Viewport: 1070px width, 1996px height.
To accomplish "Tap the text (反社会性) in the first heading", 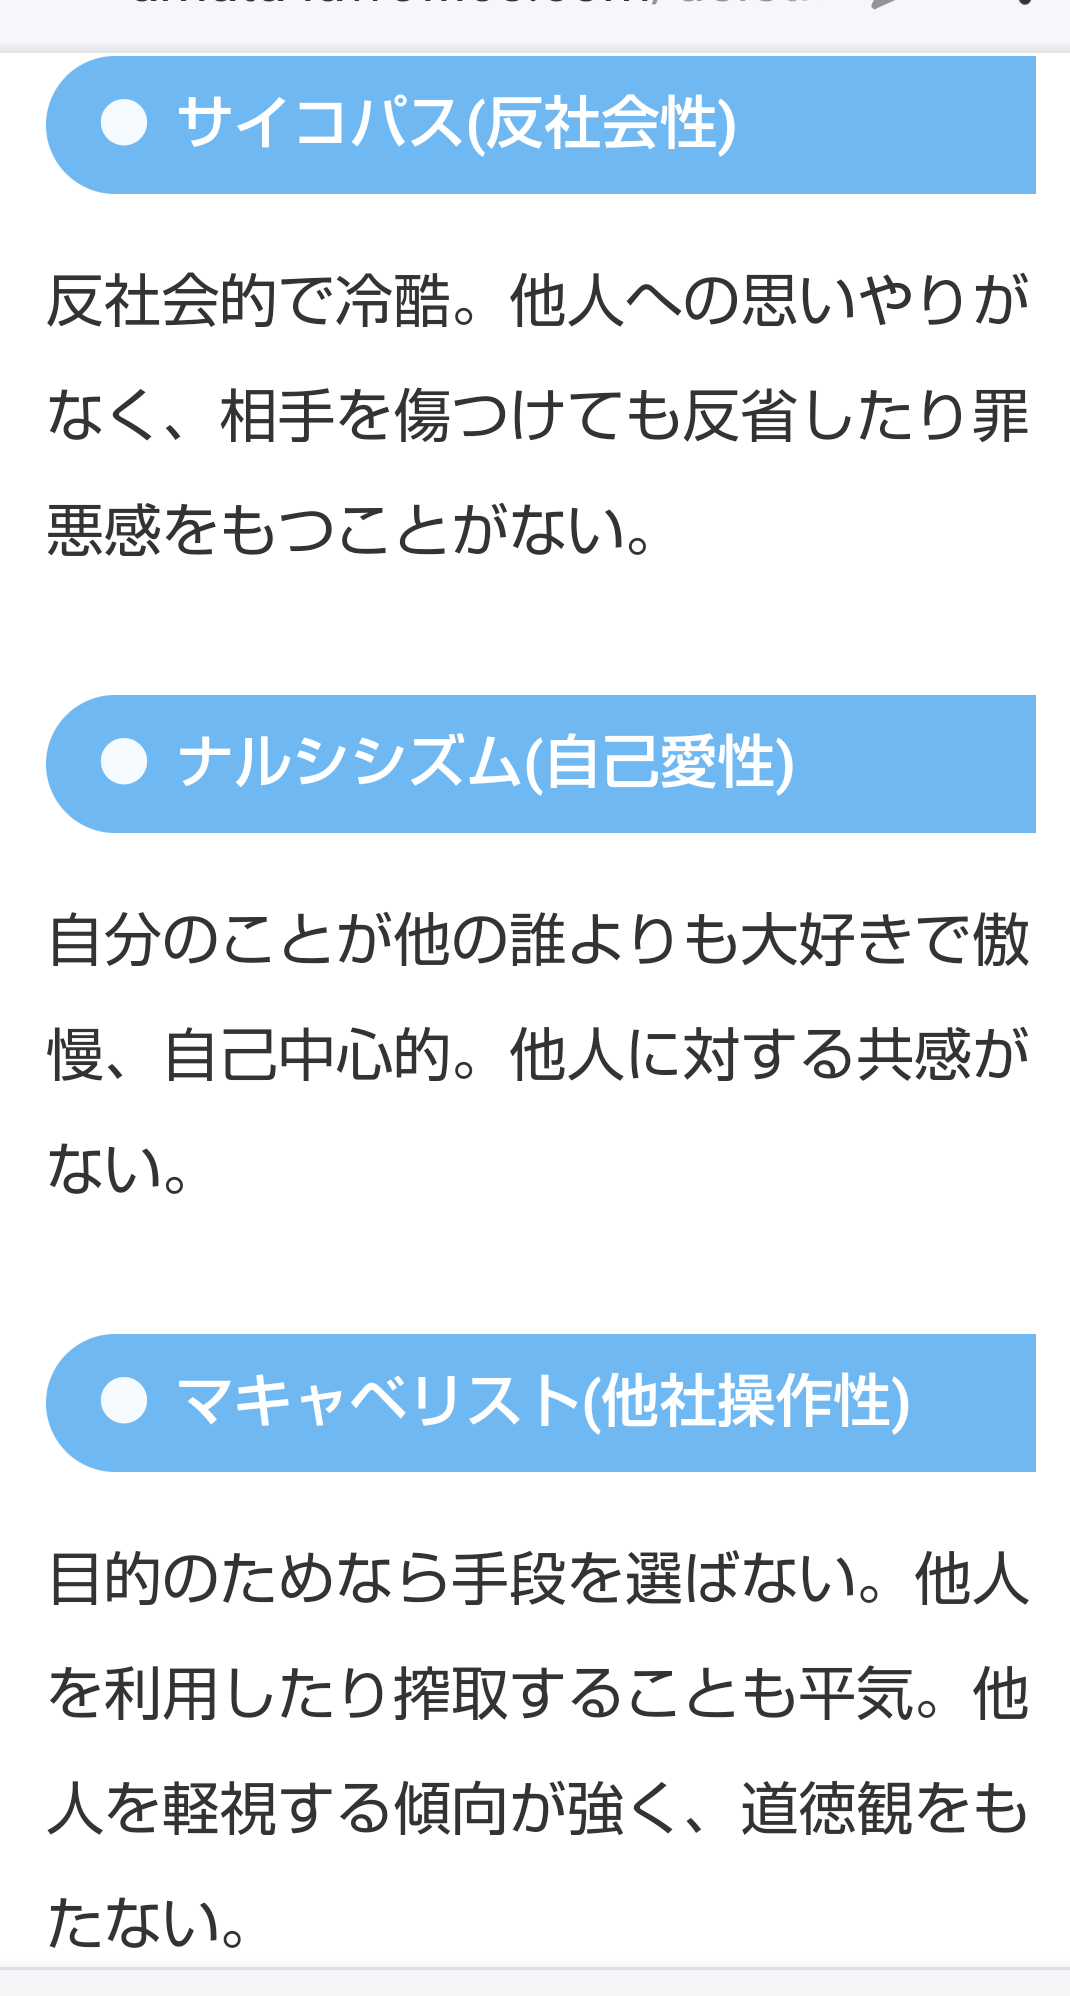I will pyautogui.click(x=602, y=124).
